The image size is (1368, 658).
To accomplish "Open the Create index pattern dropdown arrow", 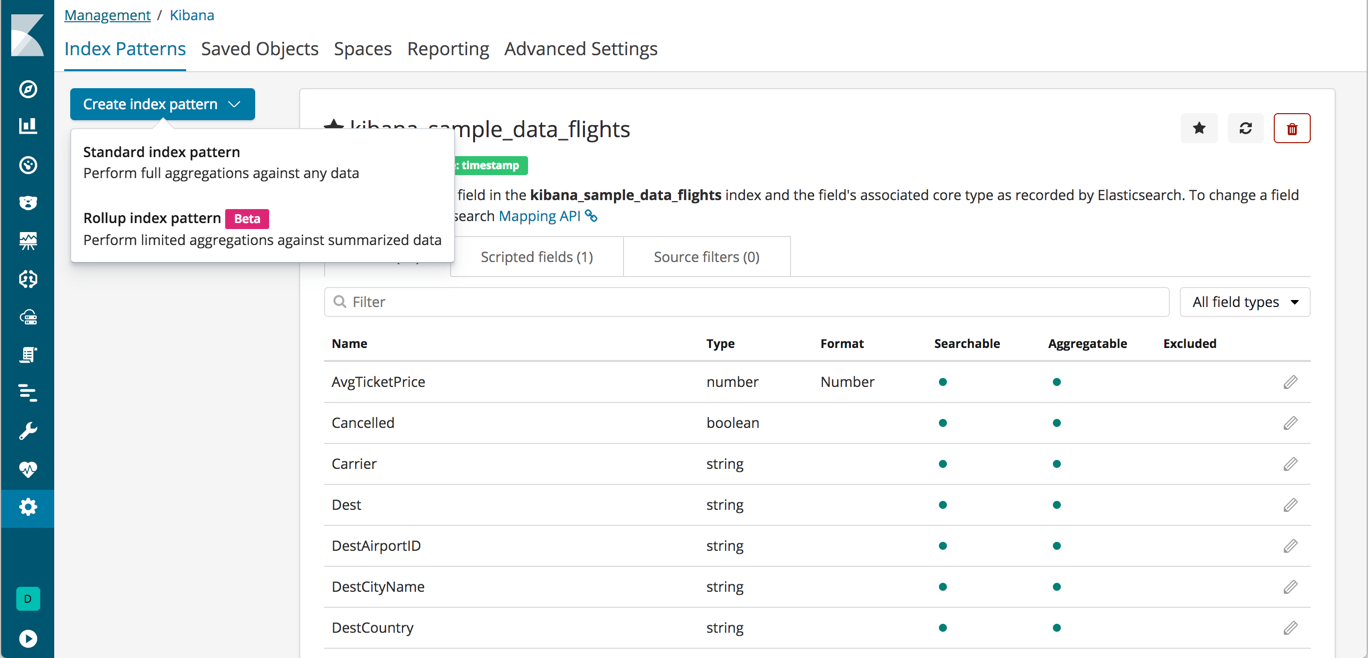I will point(235,103).
